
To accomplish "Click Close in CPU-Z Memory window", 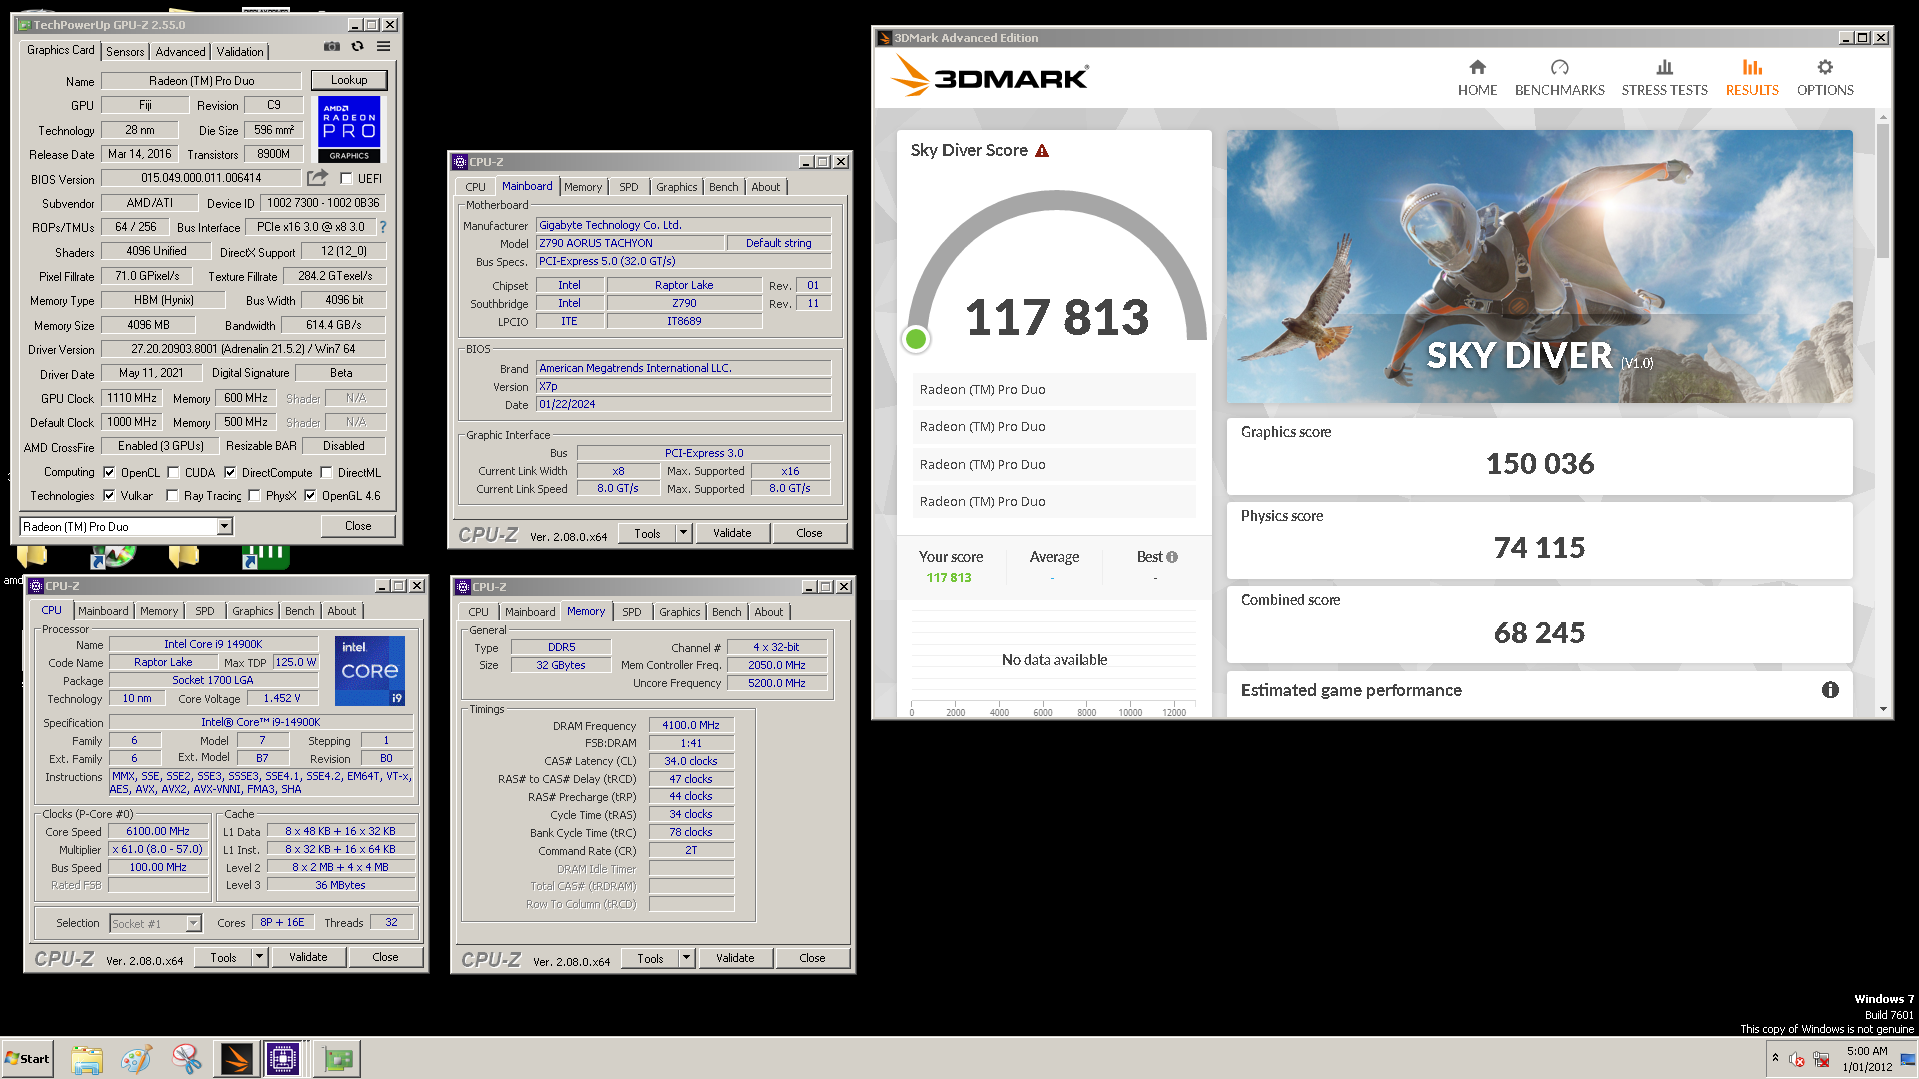I will [x=812, y=958].
